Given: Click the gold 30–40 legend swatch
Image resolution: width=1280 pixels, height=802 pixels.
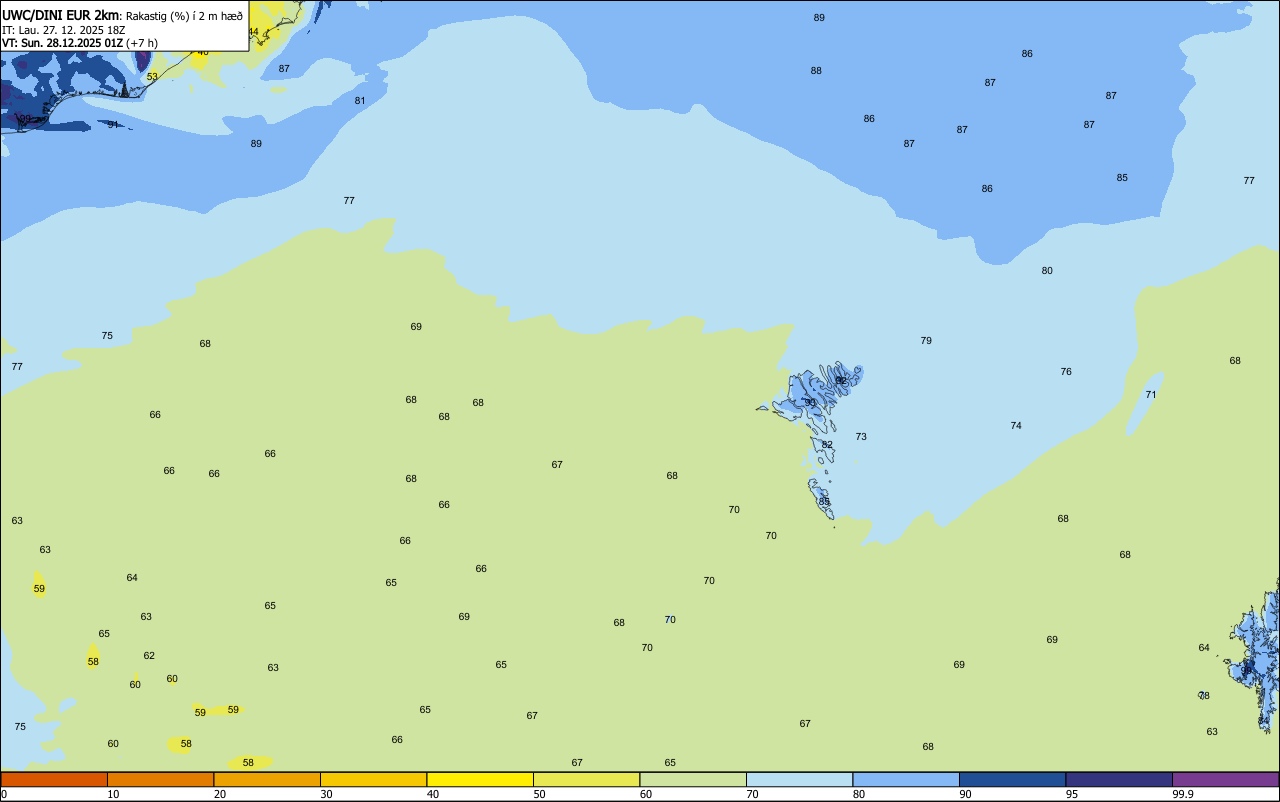Looking at the screenshot, I should point(373,779).
